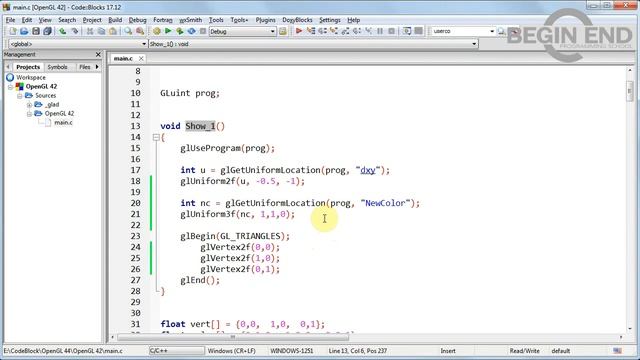This screenshot has height=360, width=640.
Task: Click the Run to cursor debug icon
Action: tap(311, 31)
